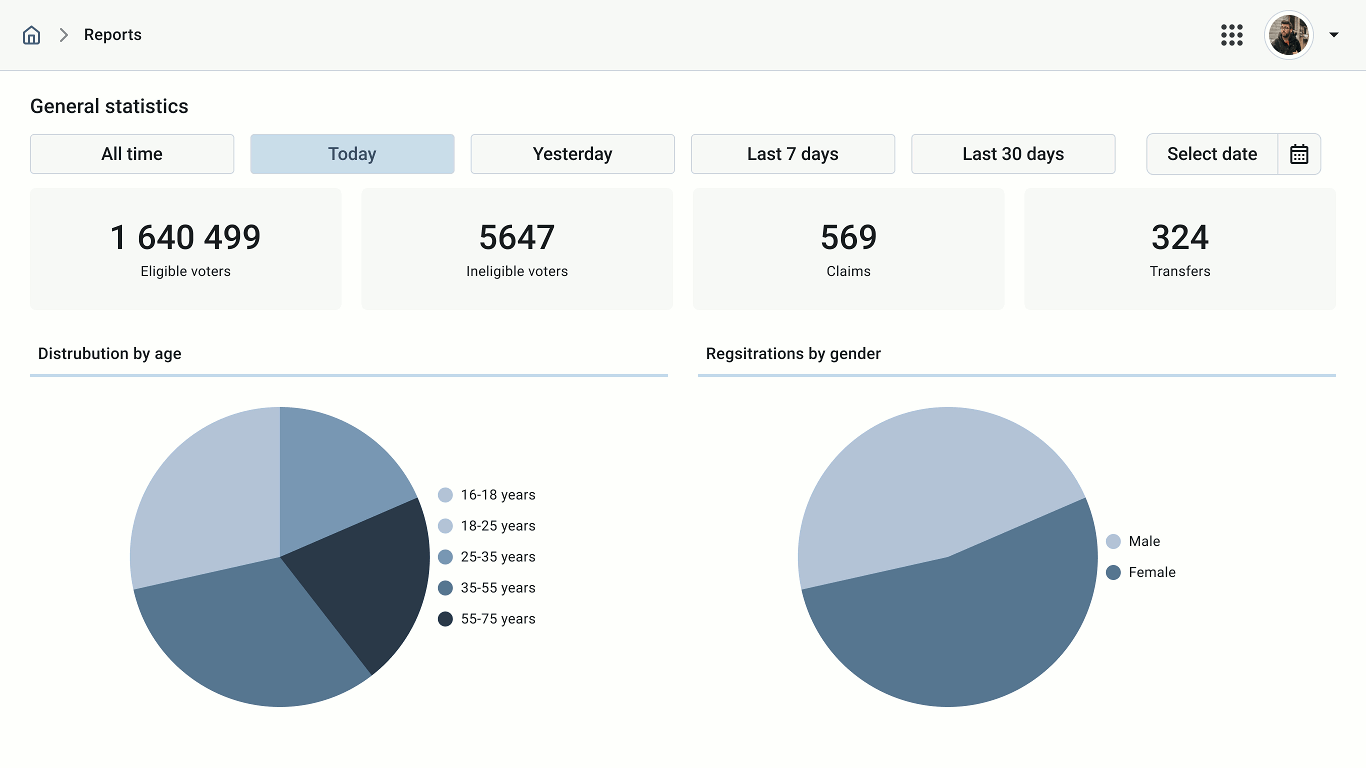The width and height of the screenshot is (1366, 768).
Task: Open the apps grid menu icon
Action: pyautogui.click(x=1232, y=35)
